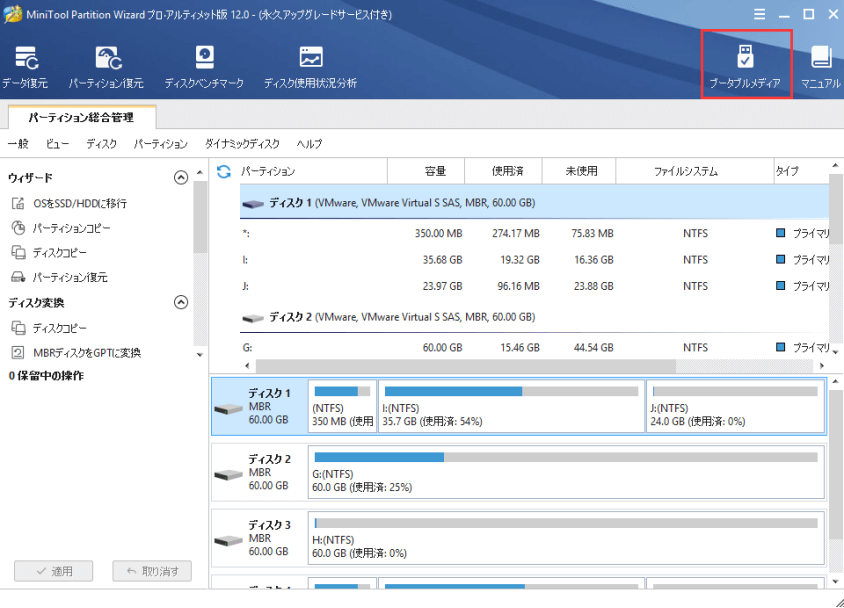Sort by ファイルシステム column header
This screenshot has width=844, height=608.
point(694,171)
